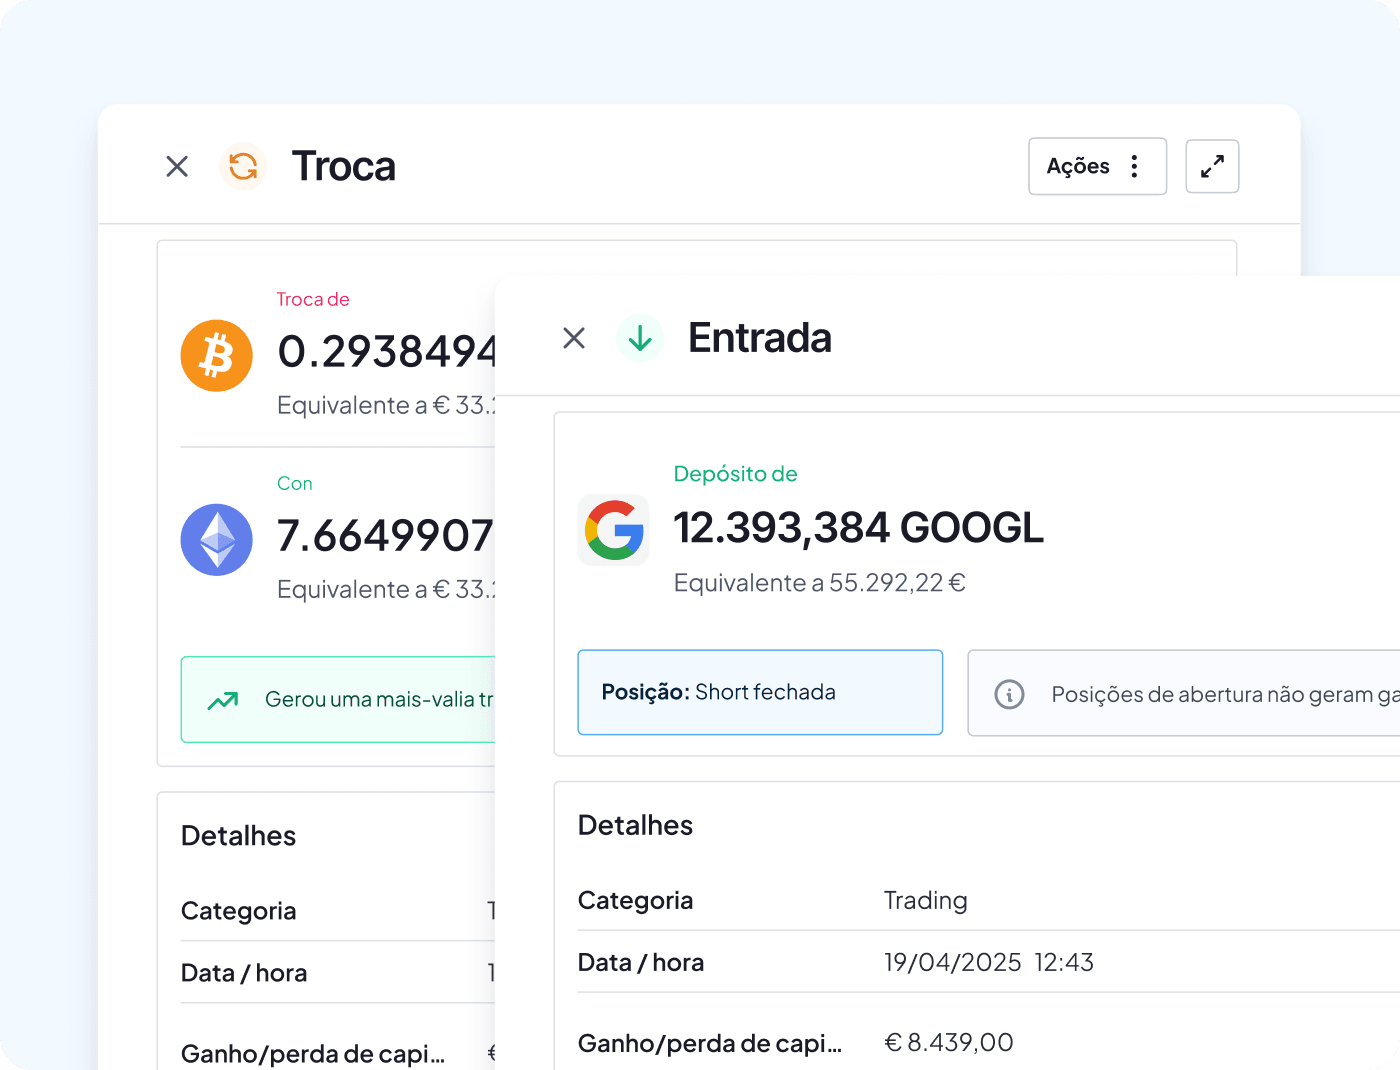Click 'Posições de abertura não geram' notice
1400x1070 pixels.
point(1225,695)
